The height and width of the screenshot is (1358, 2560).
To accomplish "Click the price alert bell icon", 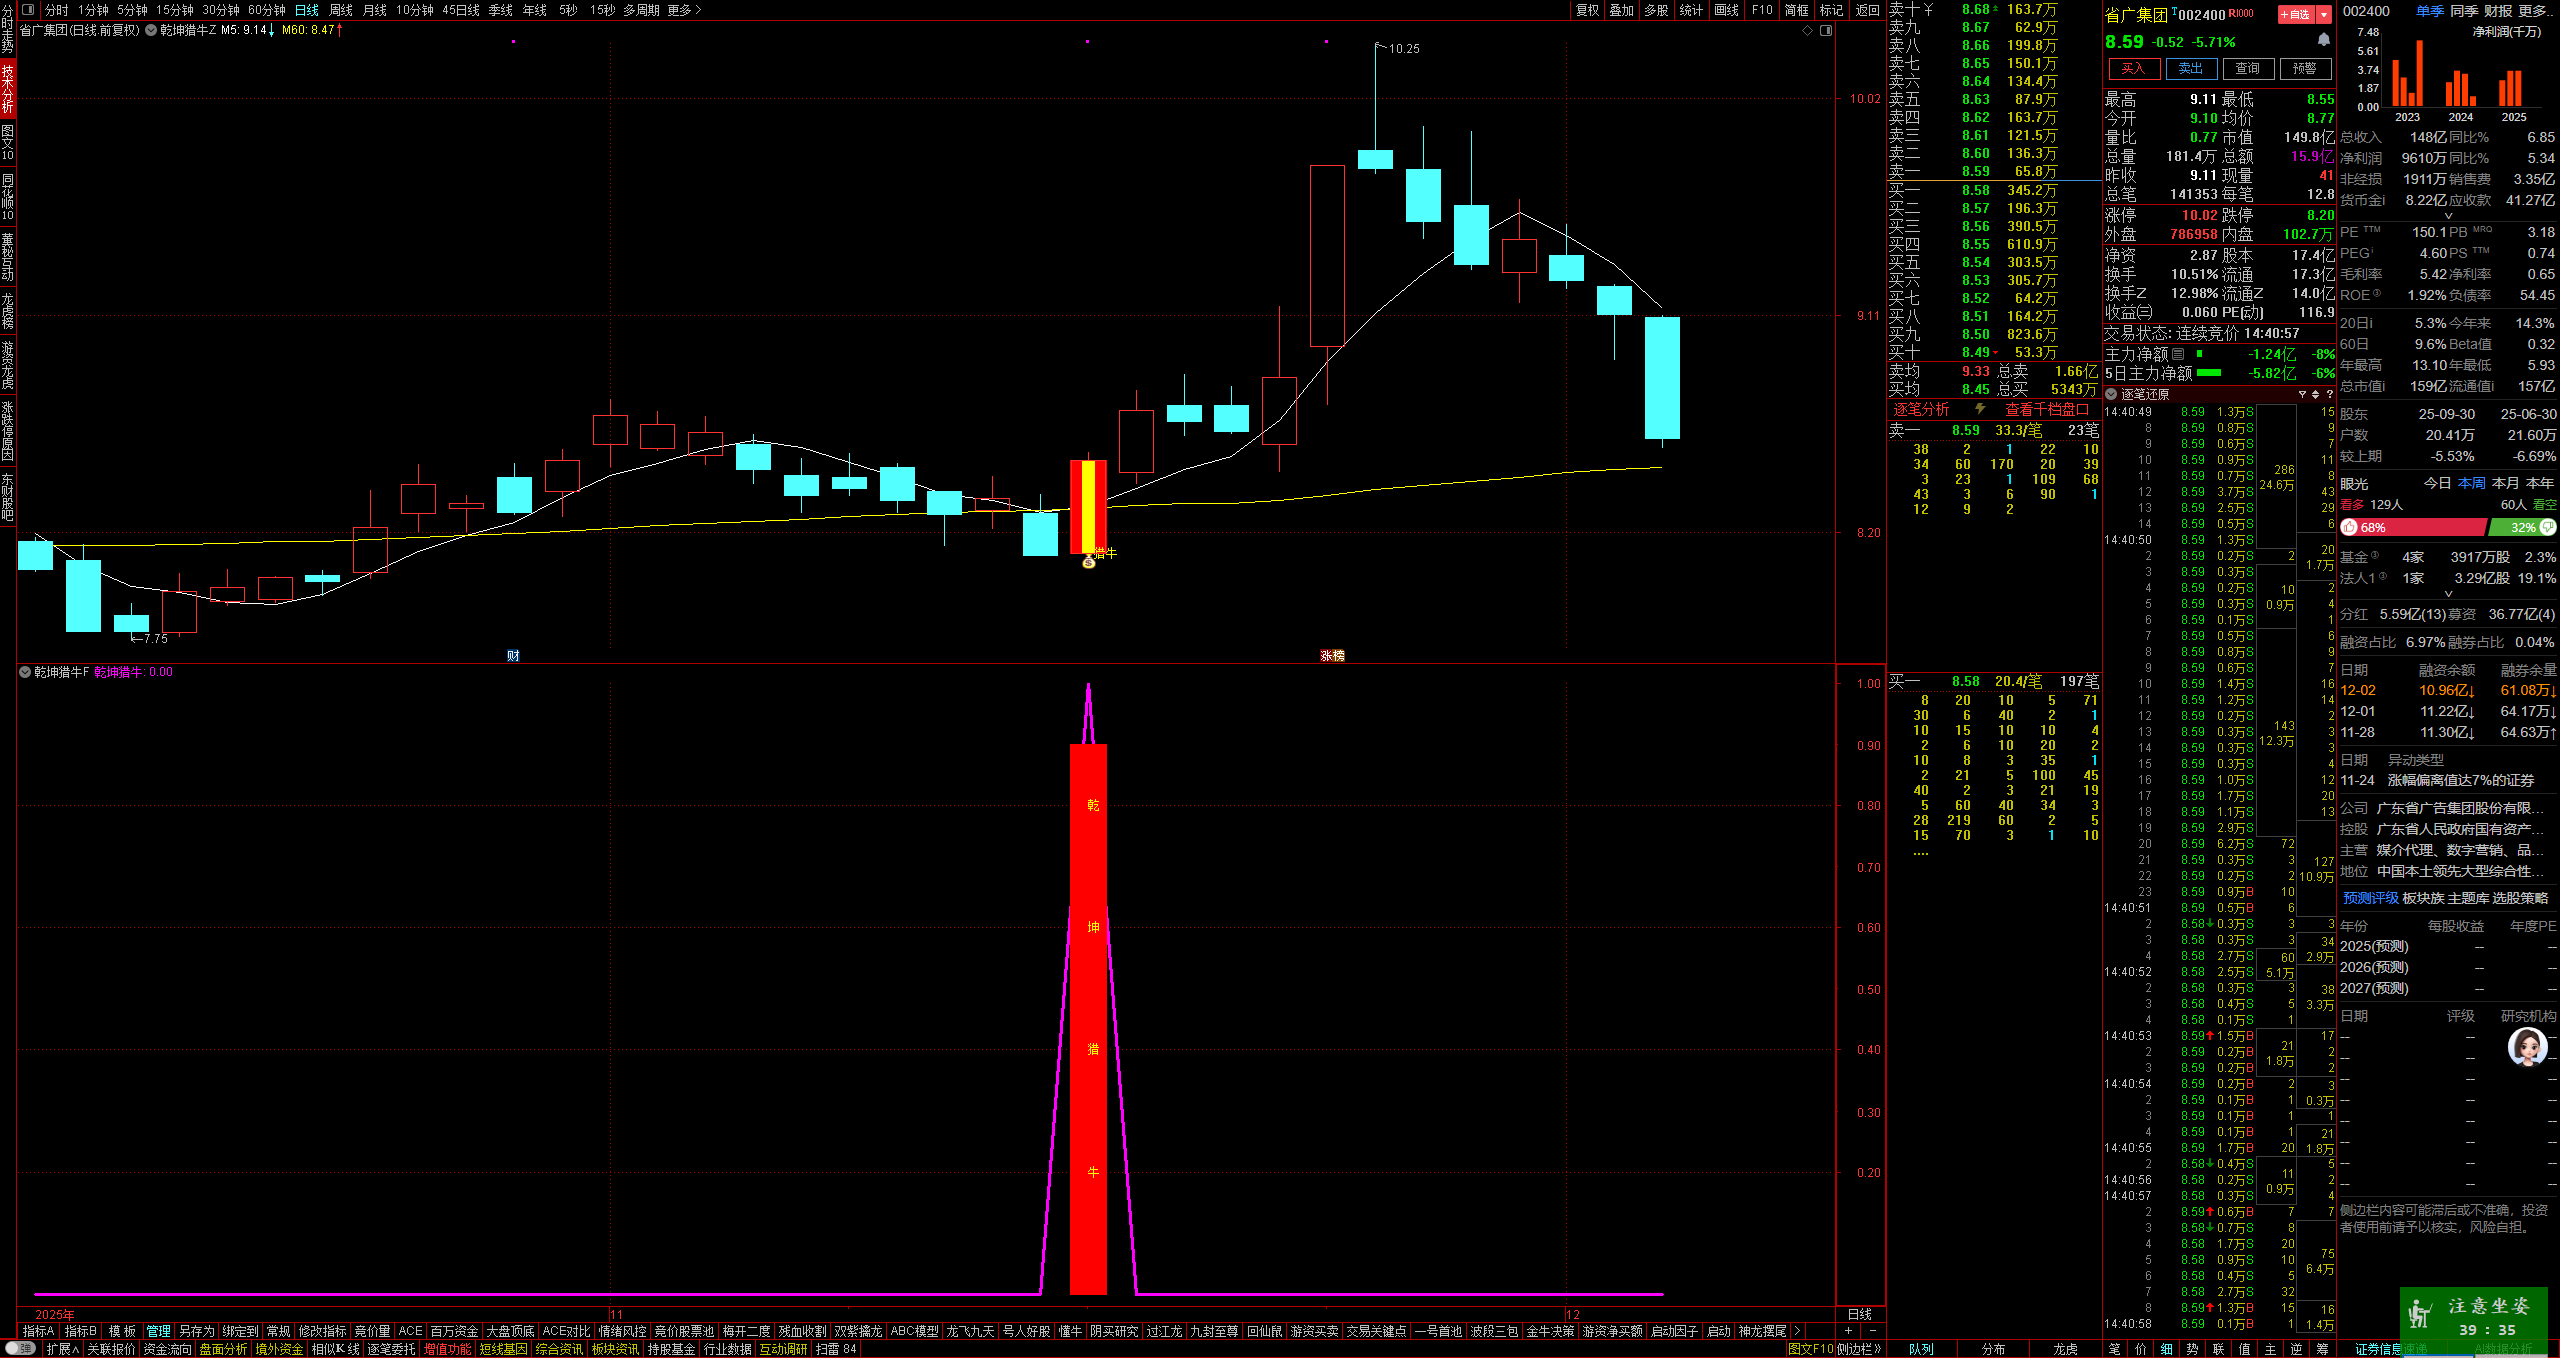I will [2323, 40].
